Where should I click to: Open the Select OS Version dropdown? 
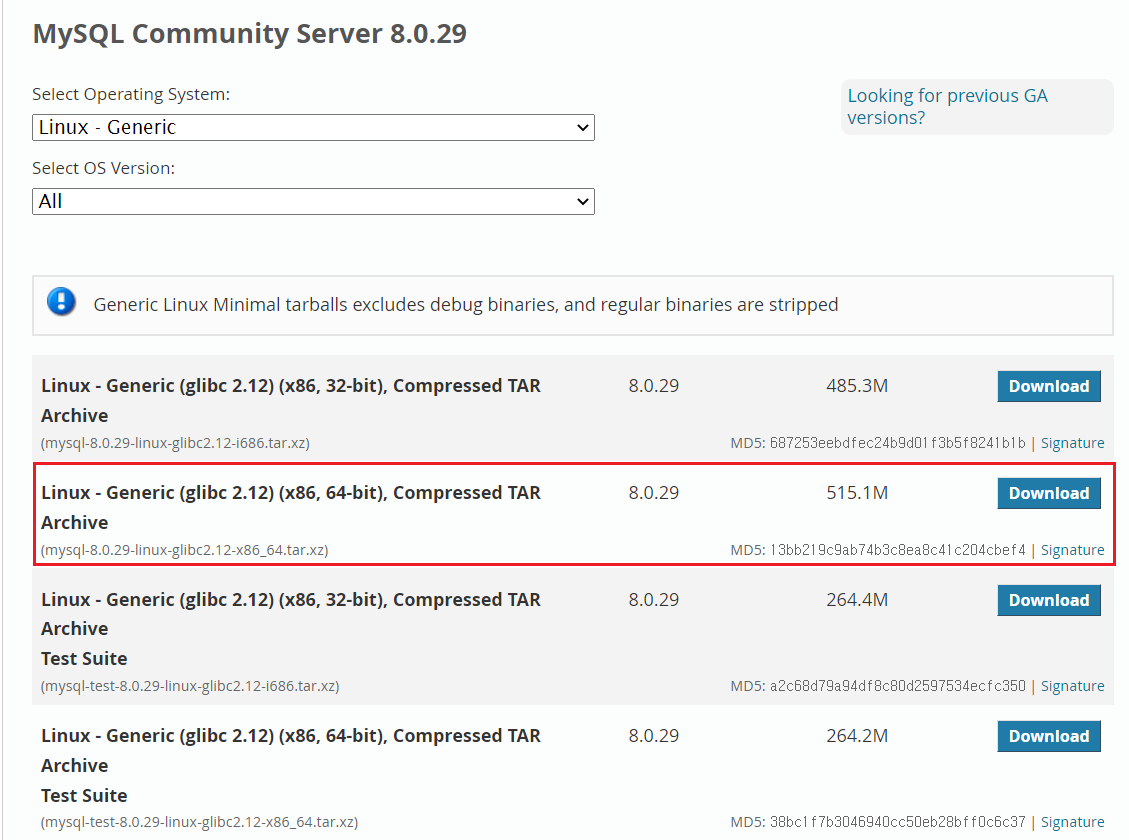point(313,202)
